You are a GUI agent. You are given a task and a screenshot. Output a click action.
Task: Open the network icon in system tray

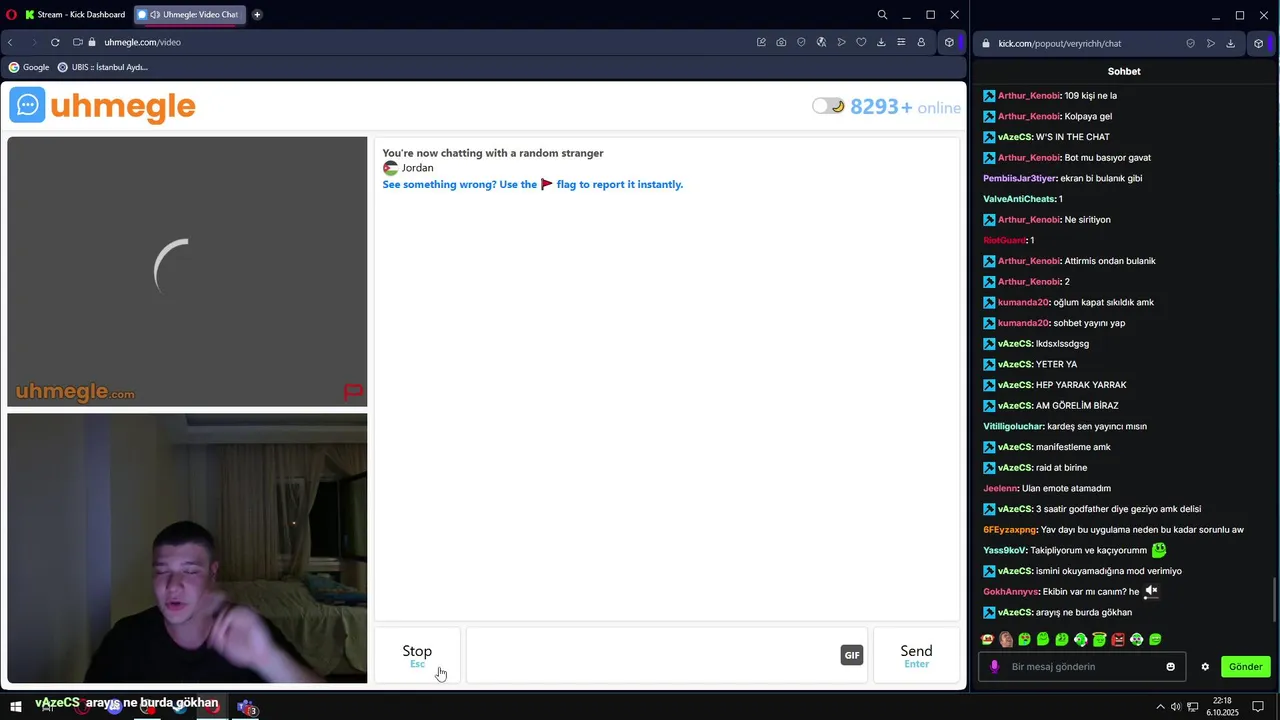pyautogui.click(x=1193, y=707)
